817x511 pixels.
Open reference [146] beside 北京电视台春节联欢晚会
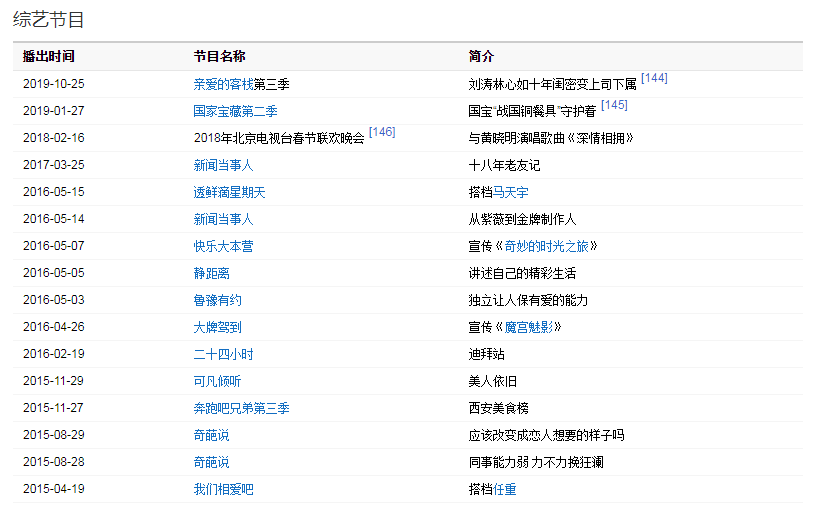(x=382, y=132)
